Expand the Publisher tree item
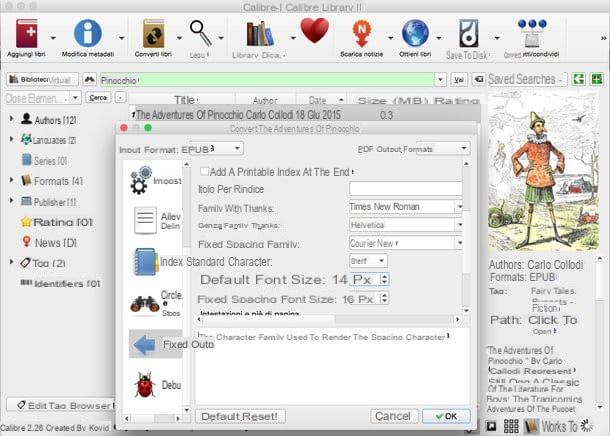The height and width of the screenshot is (436, 610). pos(11,201)
